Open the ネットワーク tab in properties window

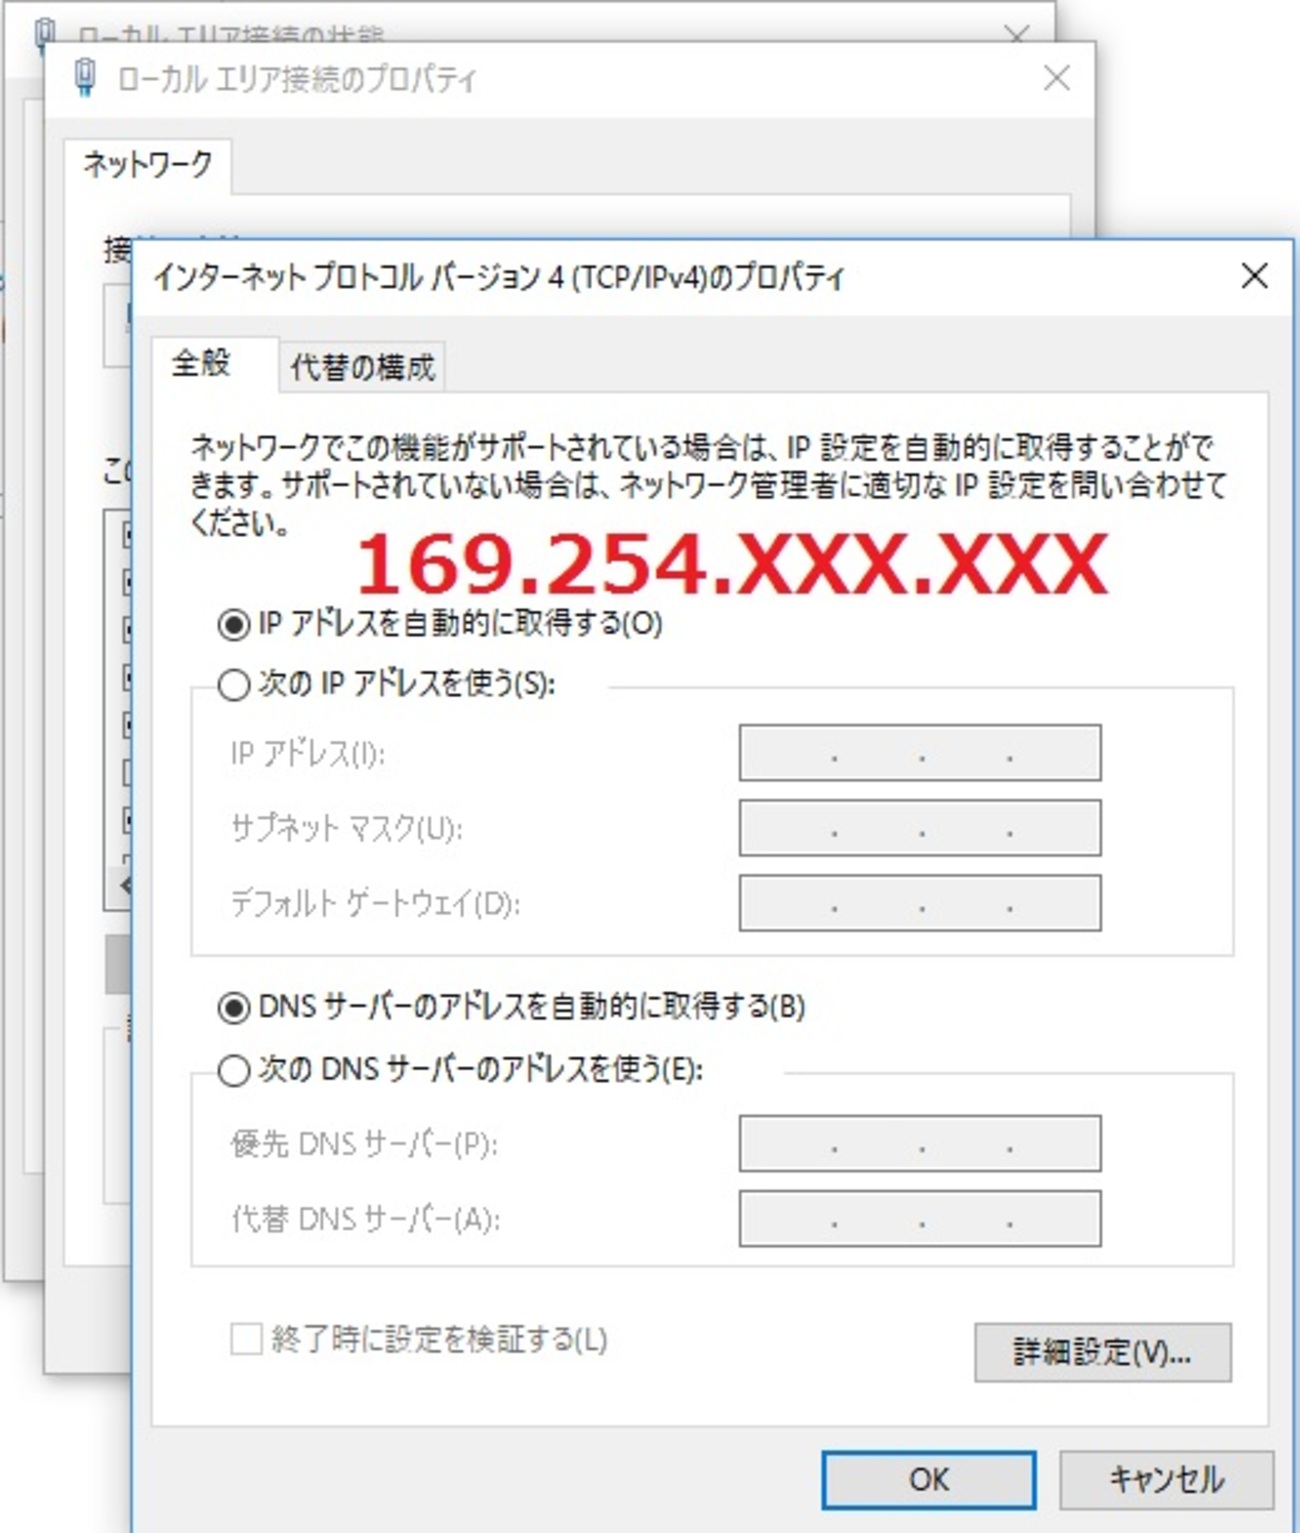[148, 165]
